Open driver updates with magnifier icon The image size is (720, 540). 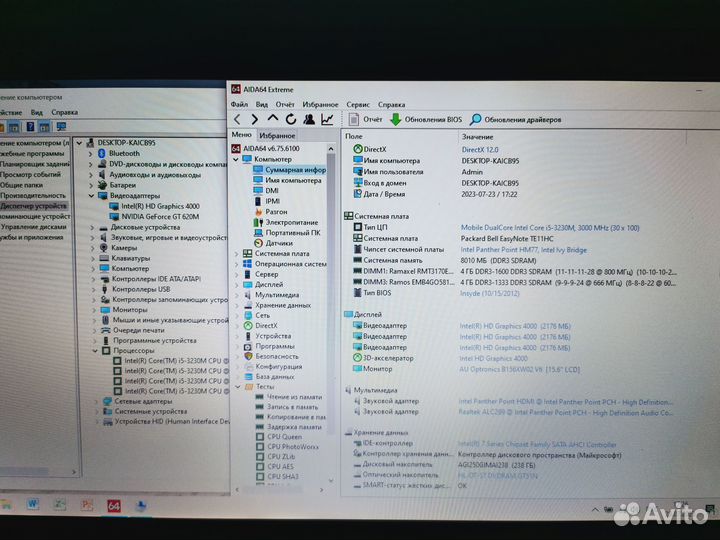tap(515, 119)
